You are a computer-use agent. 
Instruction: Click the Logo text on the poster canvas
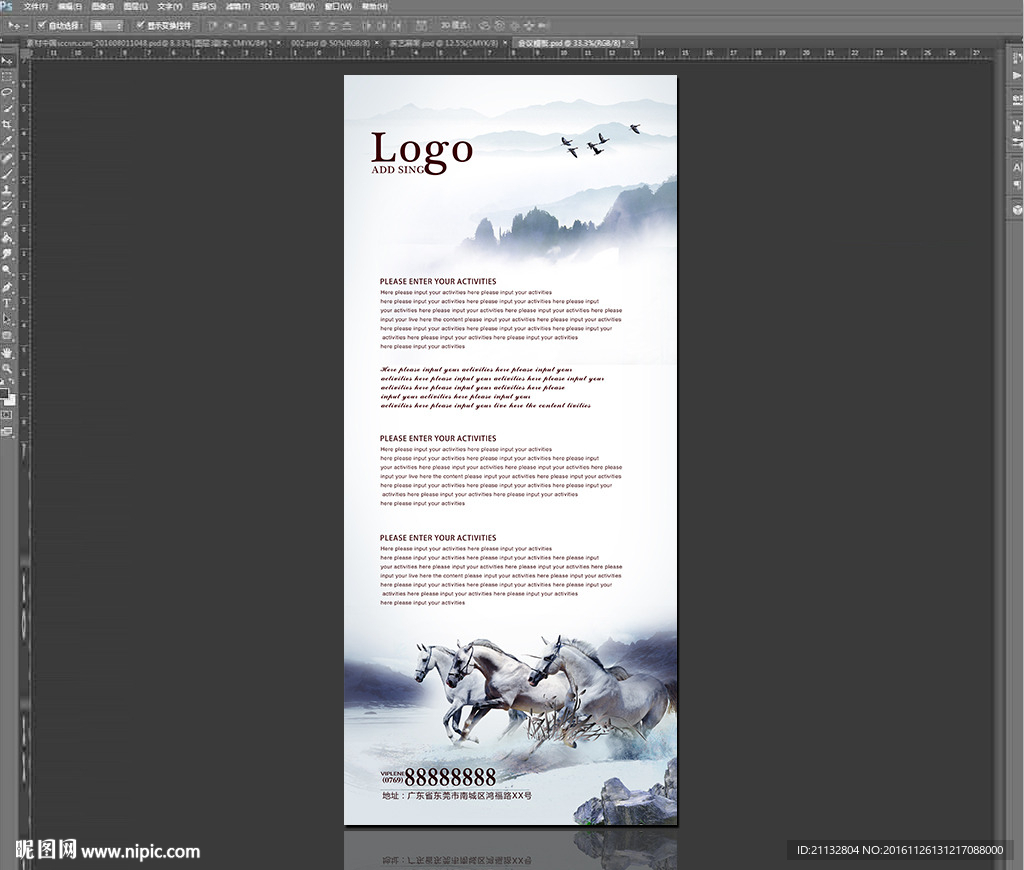pos(421,148)
